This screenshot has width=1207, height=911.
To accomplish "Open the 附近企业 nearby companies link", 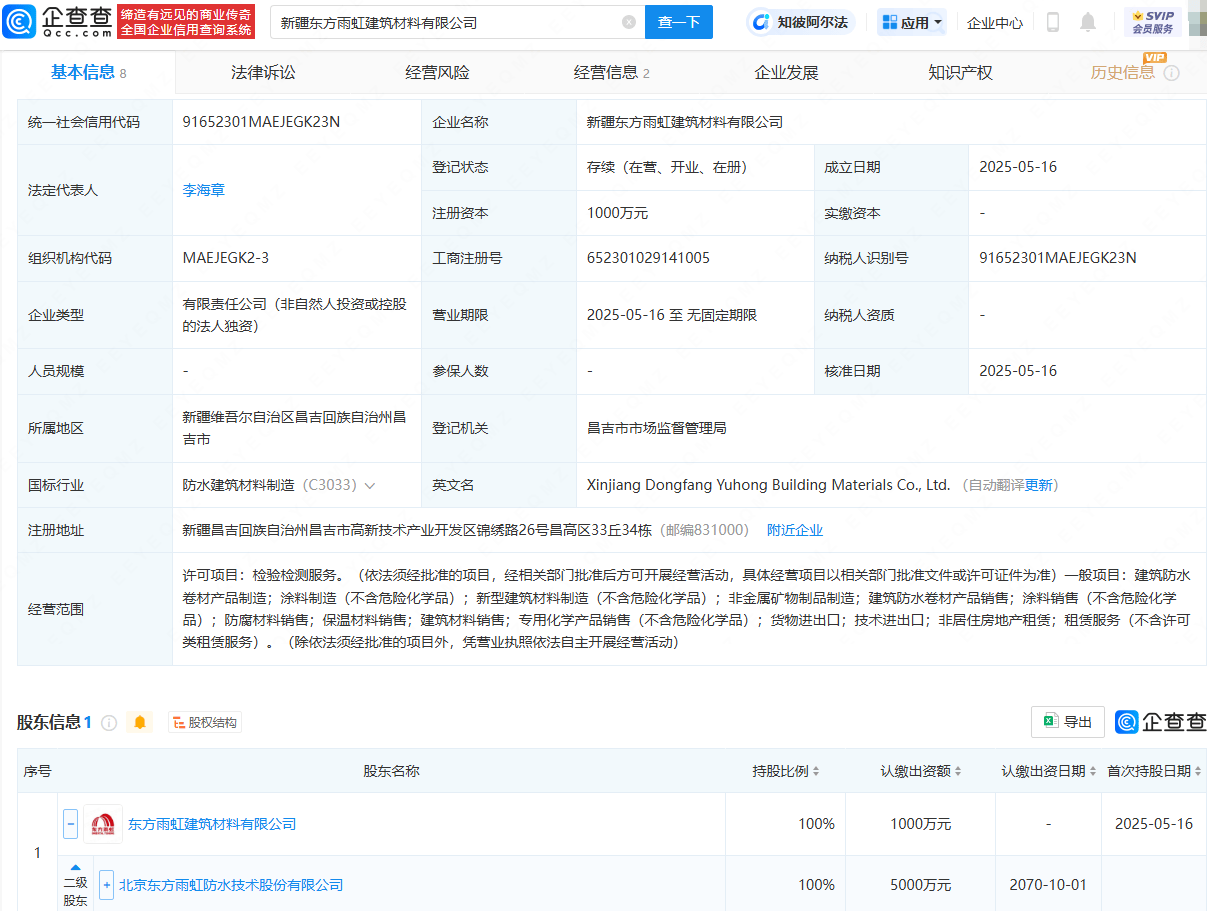I will click(x=795, y=529).
